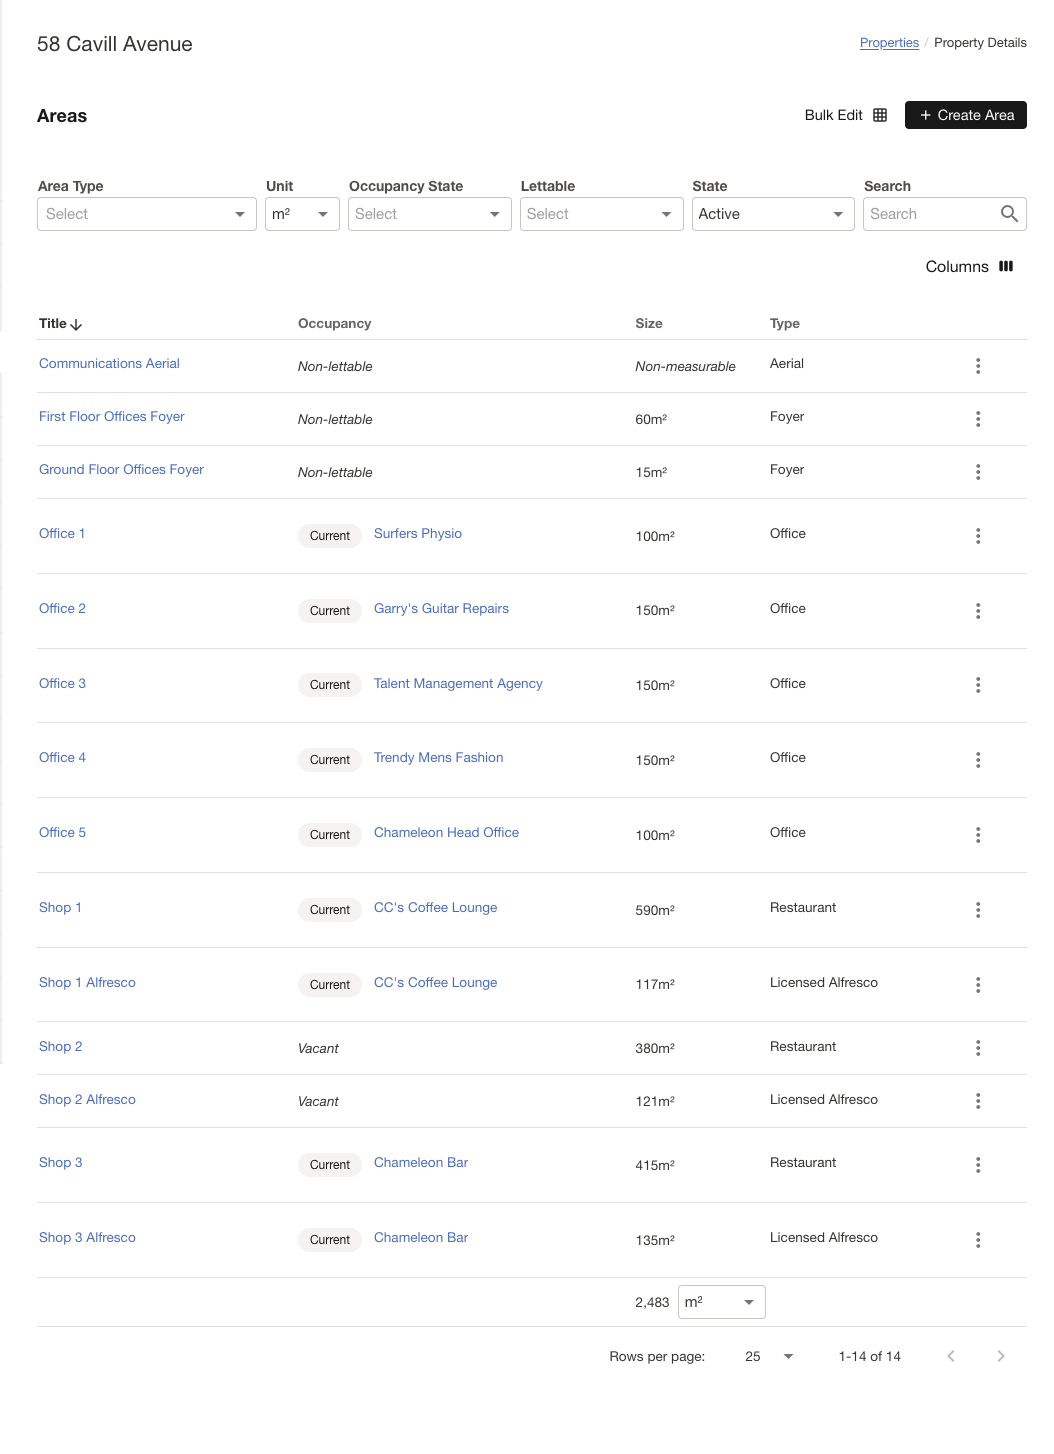Click the previous page chevron
The height and width of the screenshot is (1454, 1054).
[x=951, y=1356]
